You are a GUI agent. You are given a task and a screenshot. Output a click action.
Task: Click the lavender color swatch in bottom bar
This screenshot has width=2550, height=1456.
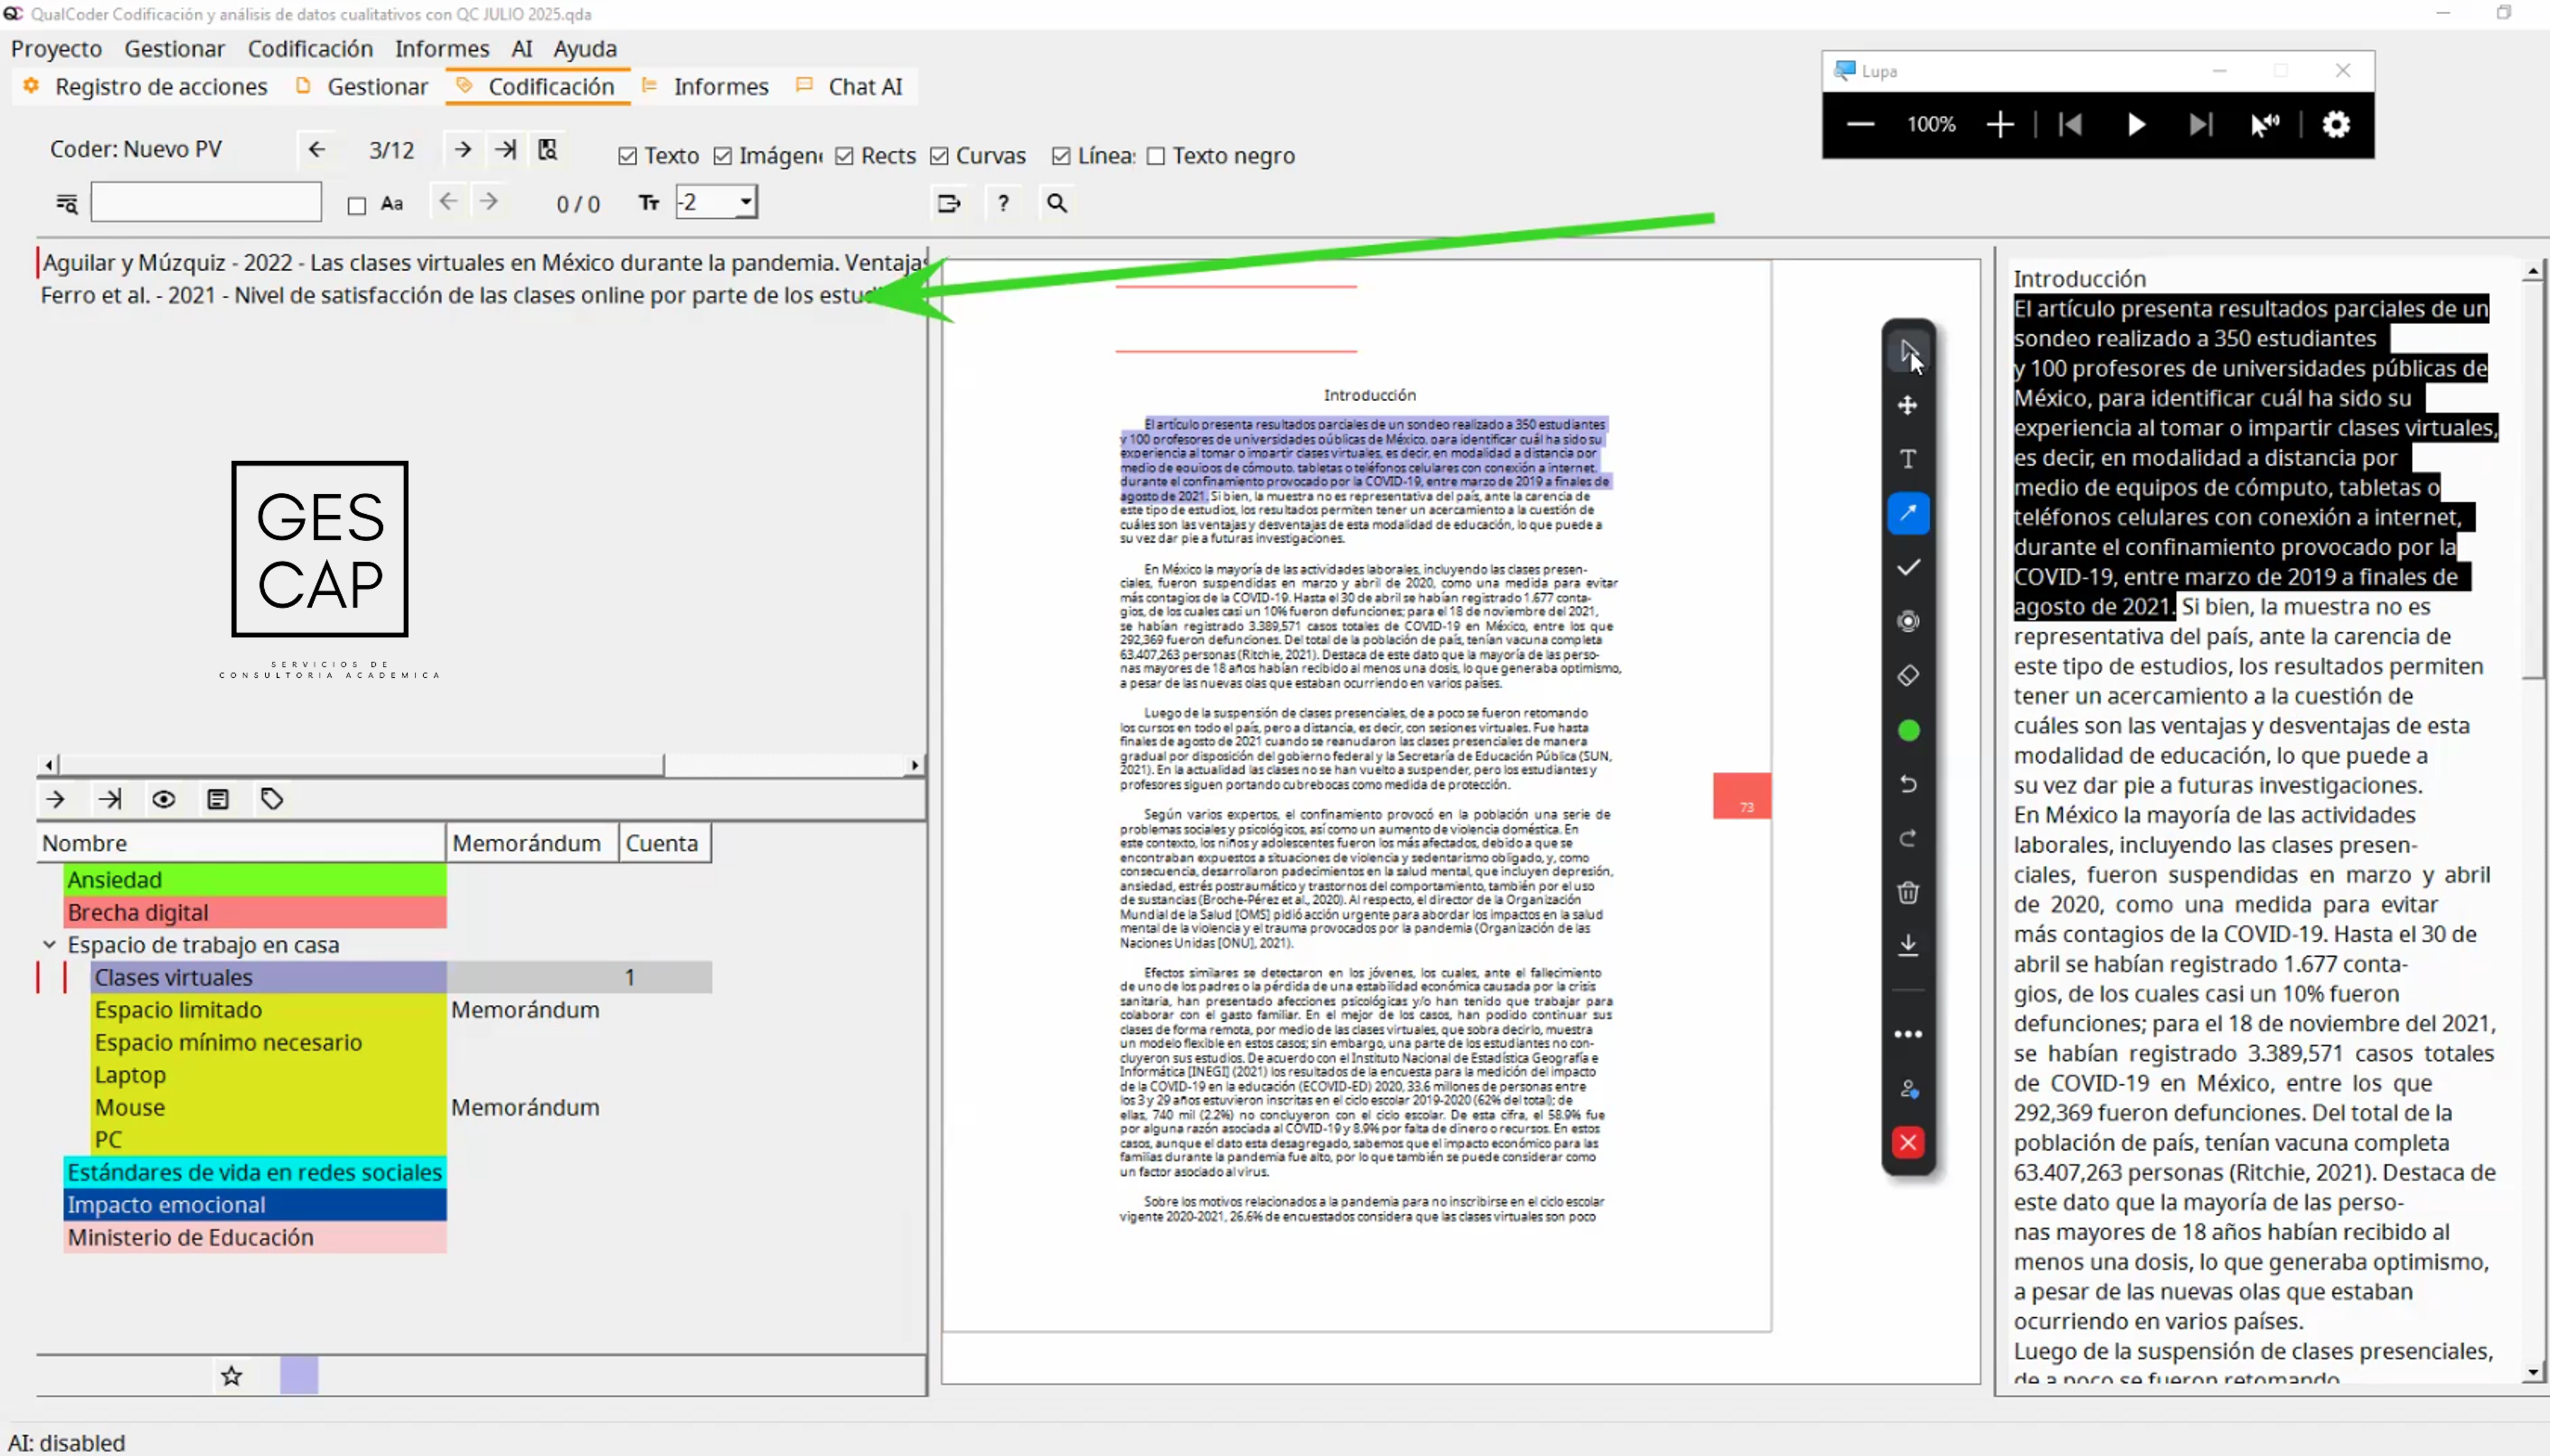(x=299, y=1376)
